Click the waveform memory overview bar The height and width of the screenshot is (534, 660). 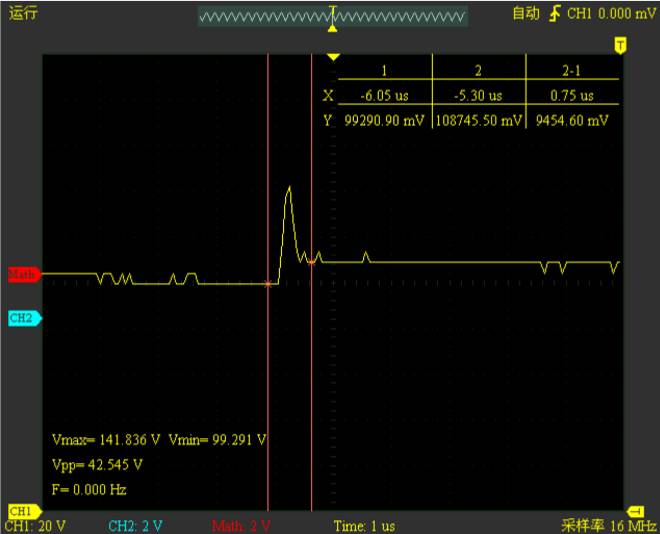tap(332, 17)
